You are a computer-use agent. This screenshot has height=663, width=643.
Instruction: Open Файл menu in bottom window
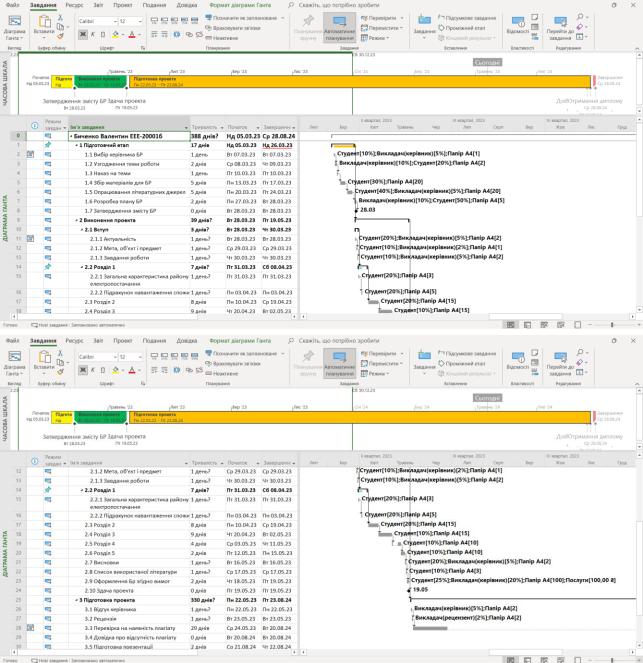pyautogui.click(x=13, y=340)
